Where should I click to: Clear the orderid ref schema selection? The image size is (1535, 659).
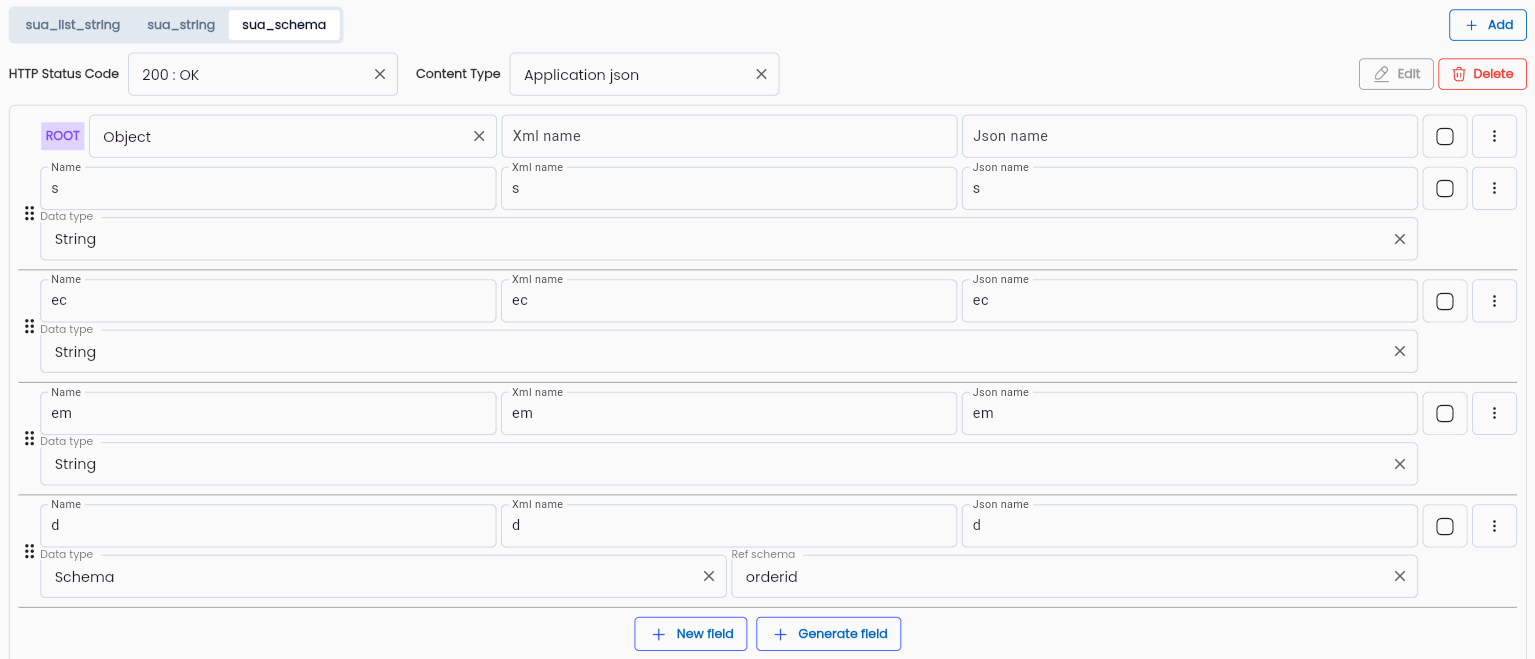1400,576
